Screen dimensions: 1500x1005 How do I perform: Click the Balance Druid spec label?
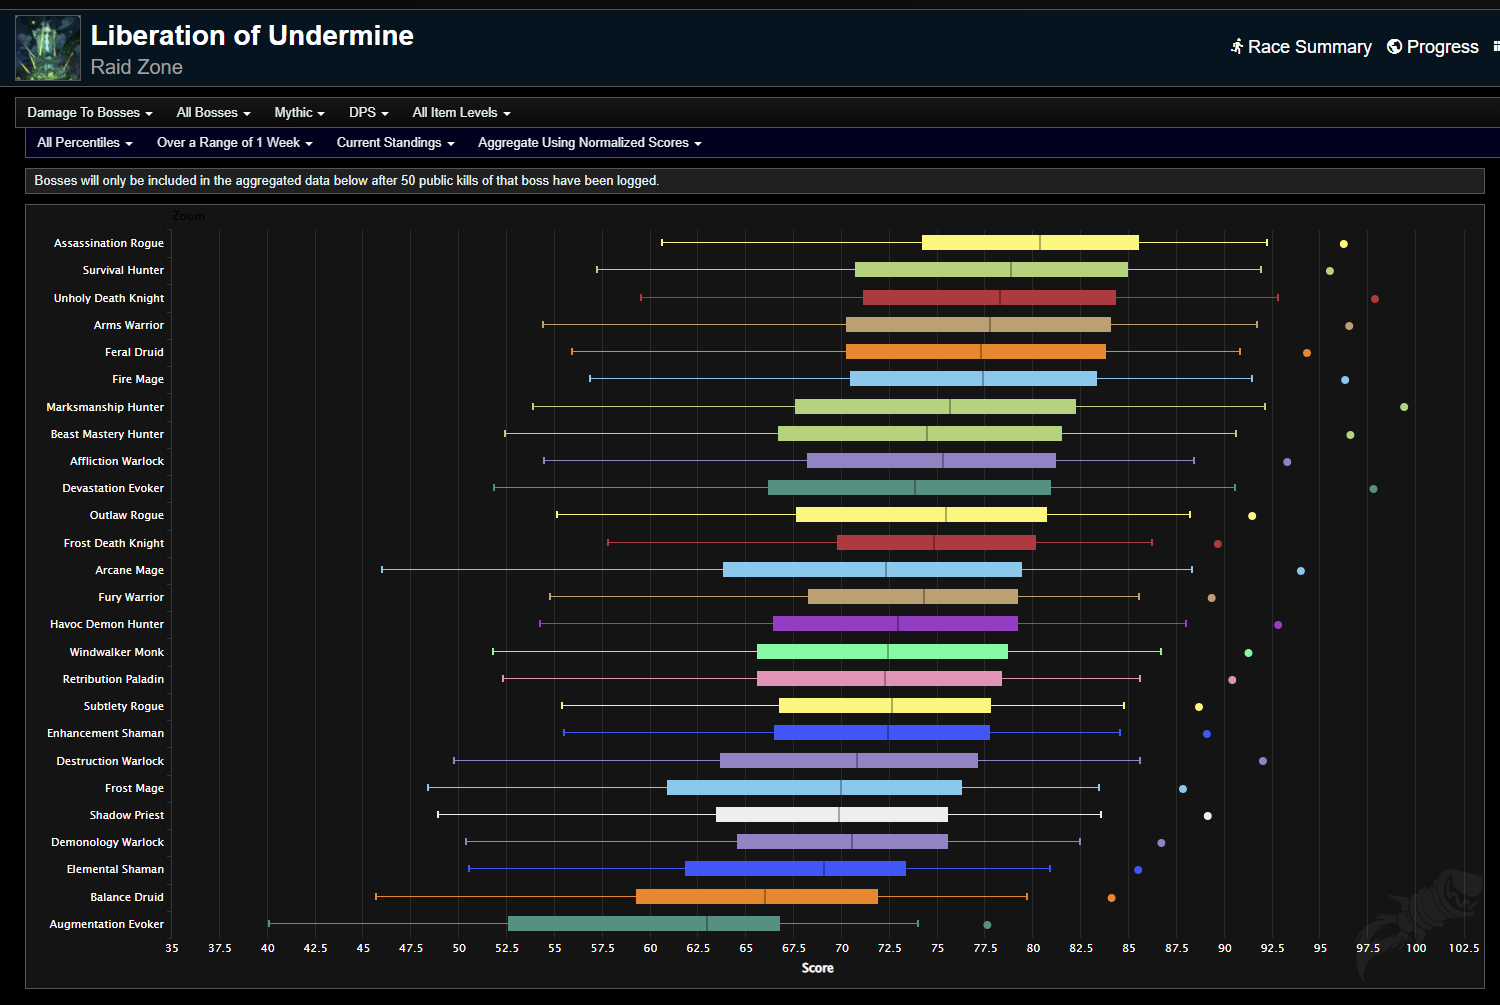[127, 897]
